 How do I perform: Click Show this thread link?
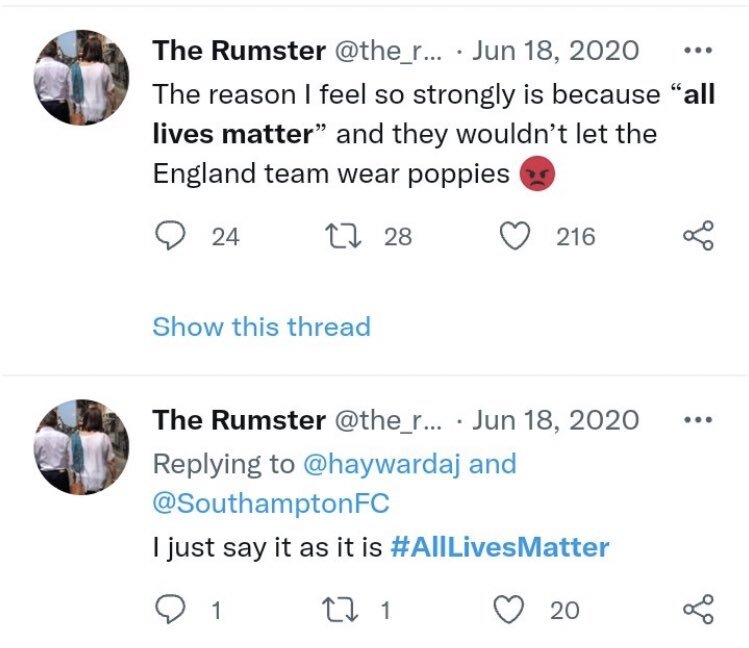[x=261, y=327]
